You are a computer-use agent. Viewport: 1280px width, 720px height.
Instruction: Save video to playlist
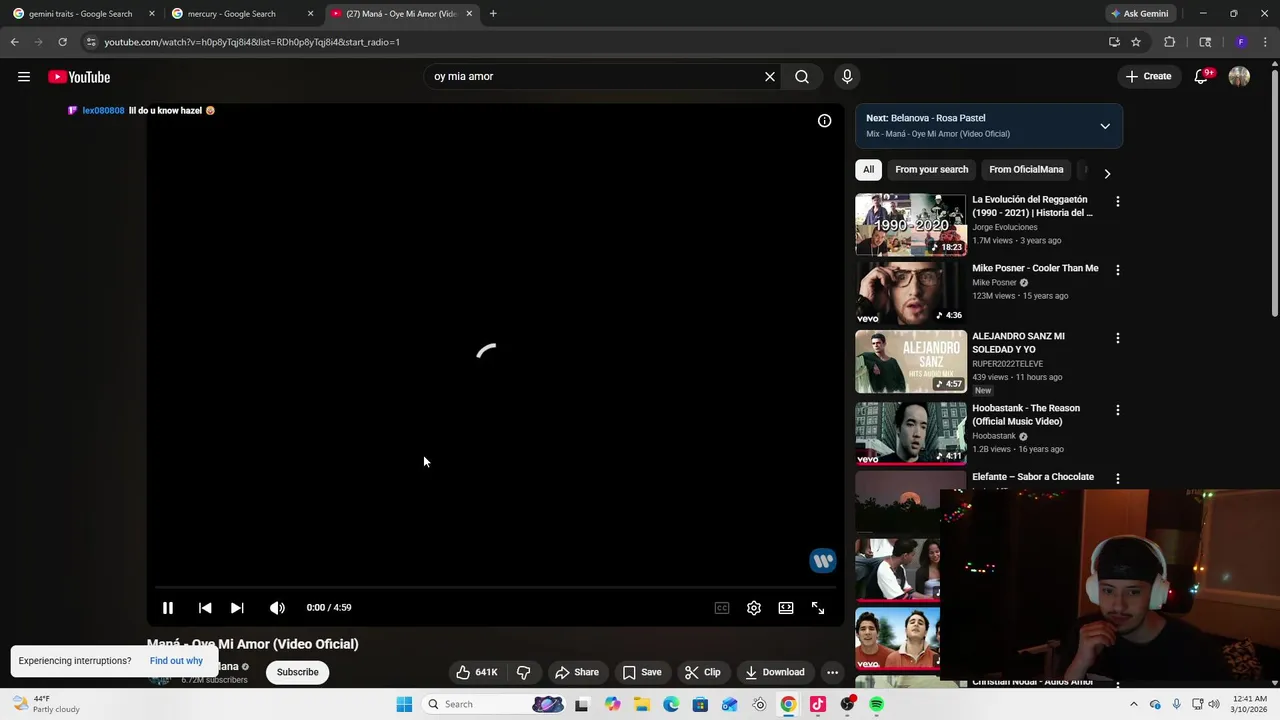coord(642,672)
